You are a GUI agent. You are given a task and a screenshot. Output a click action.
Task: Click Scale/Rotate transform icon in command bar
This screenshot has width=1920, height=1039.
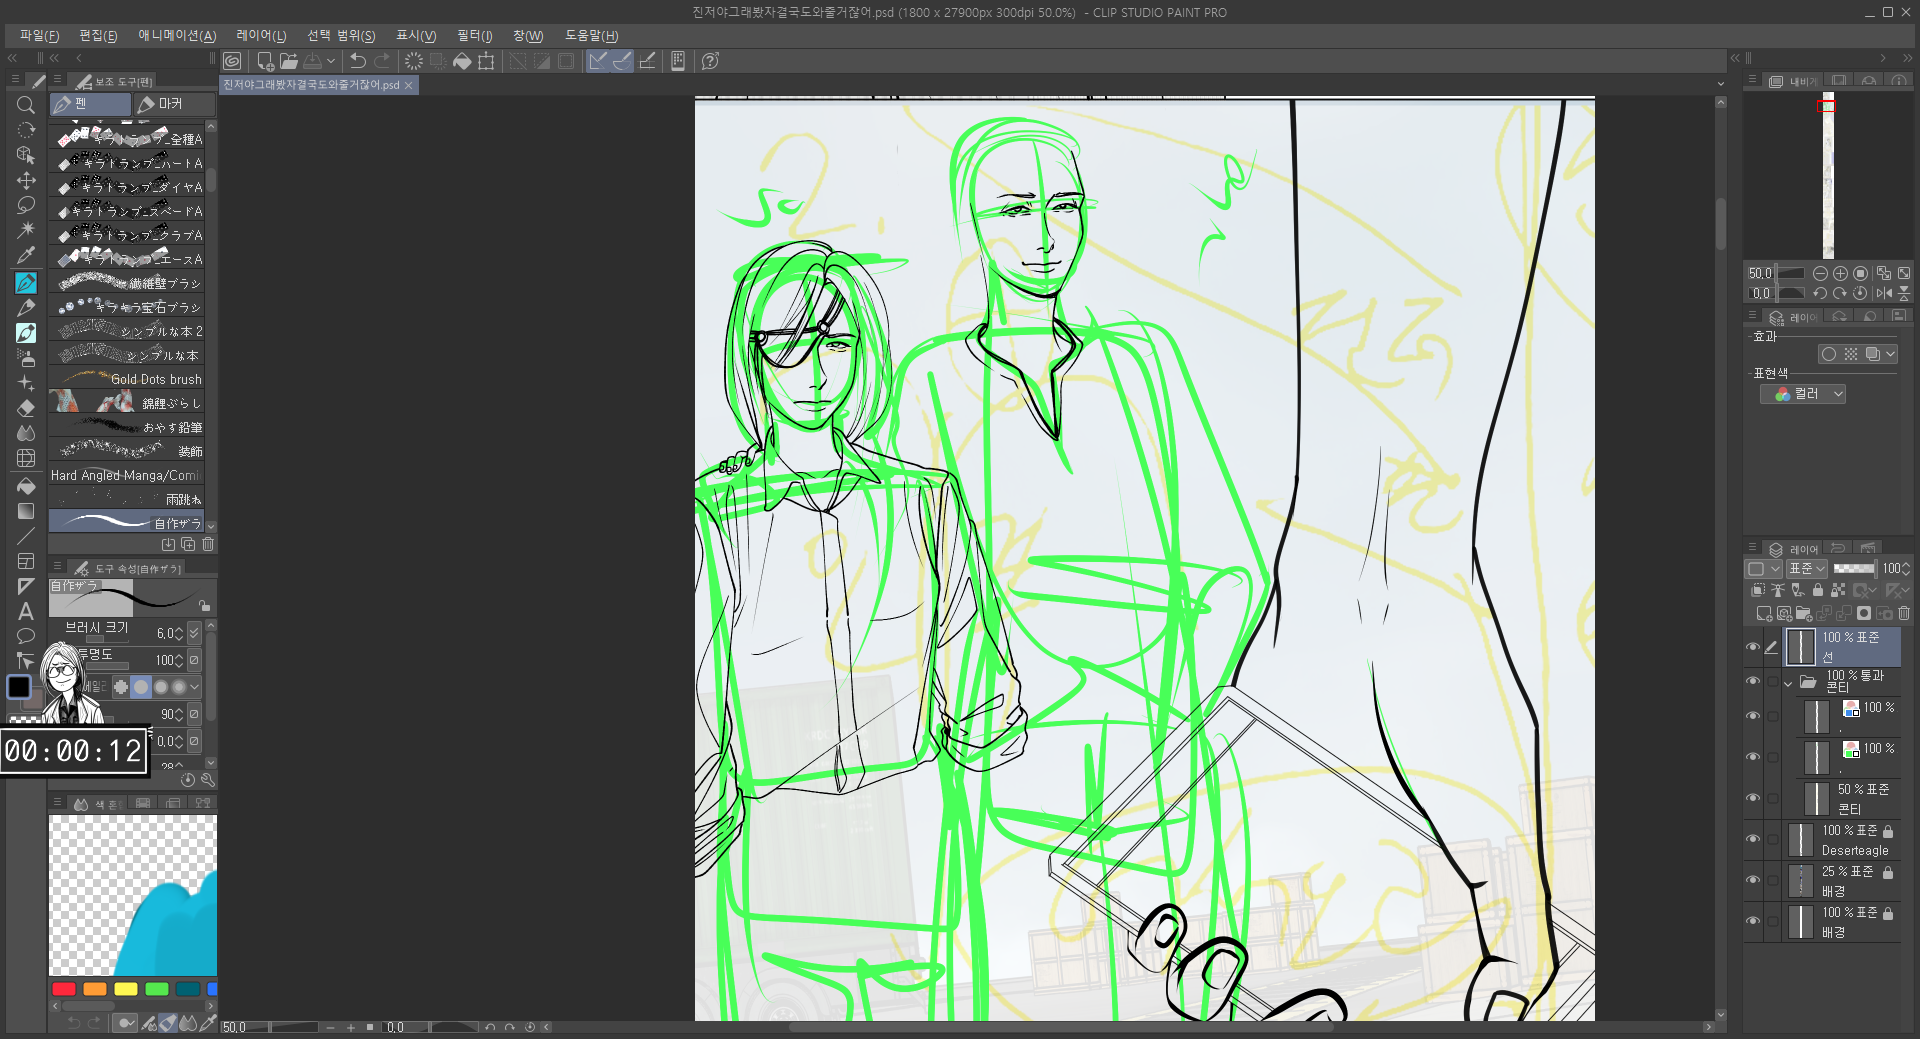(486, 61)
